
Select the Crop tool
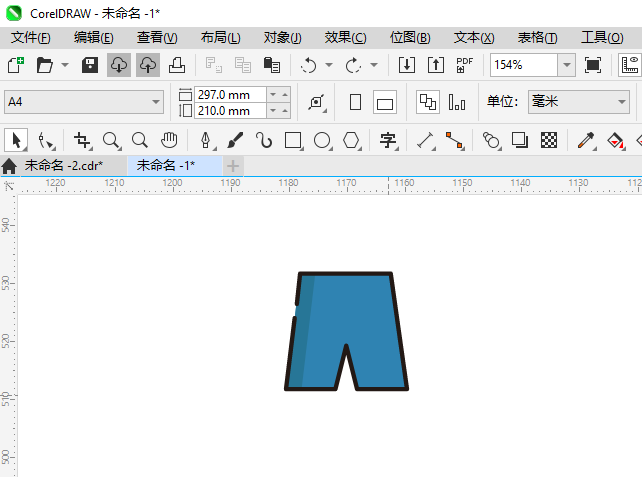click(82, 140)
